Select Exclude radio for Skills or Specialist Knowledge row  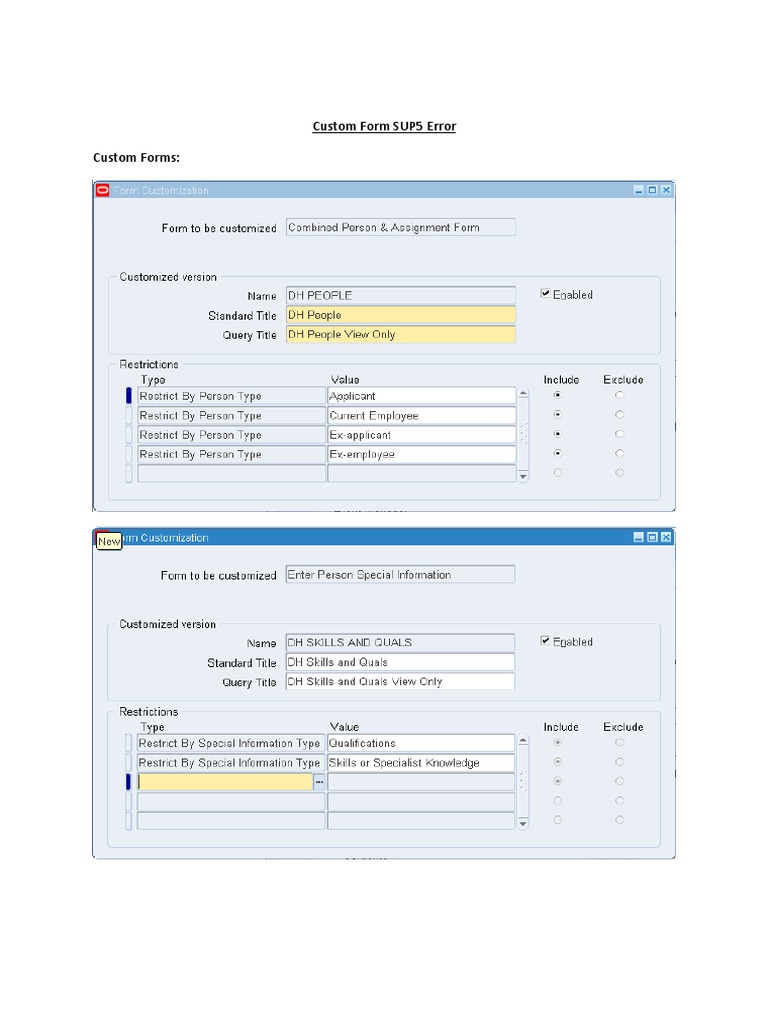click(x=619, y=762)
